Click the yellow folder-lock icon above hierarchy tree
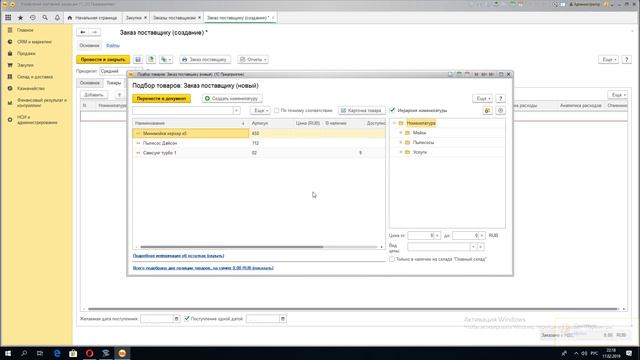The width and height of the screenshot is (640, 360). pos(487,111)
